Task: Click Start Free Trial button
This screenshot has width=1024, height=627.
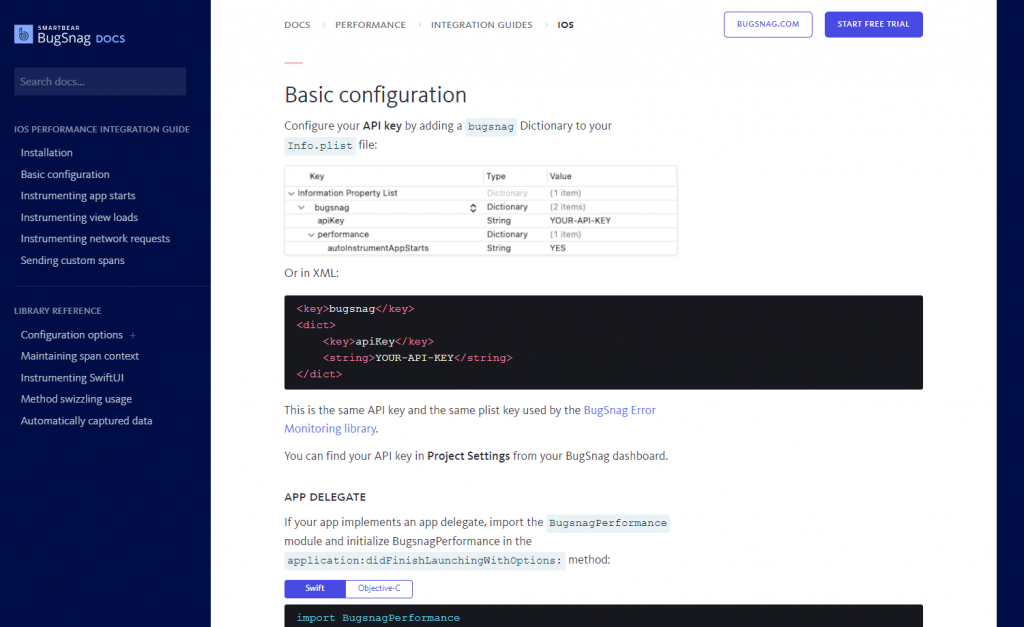Action: 873,24
